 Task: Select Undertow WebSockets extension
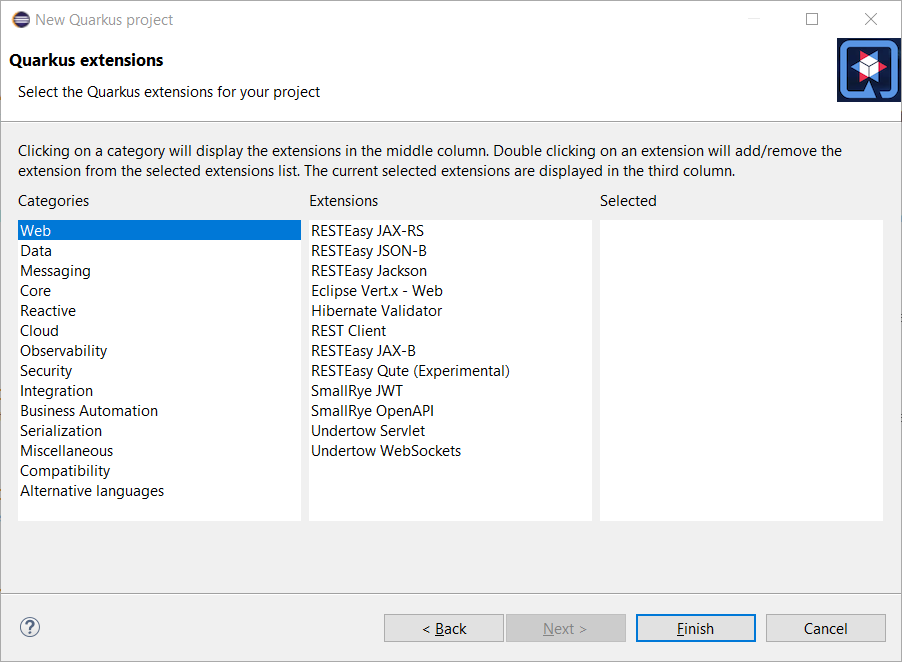(386, 451)
